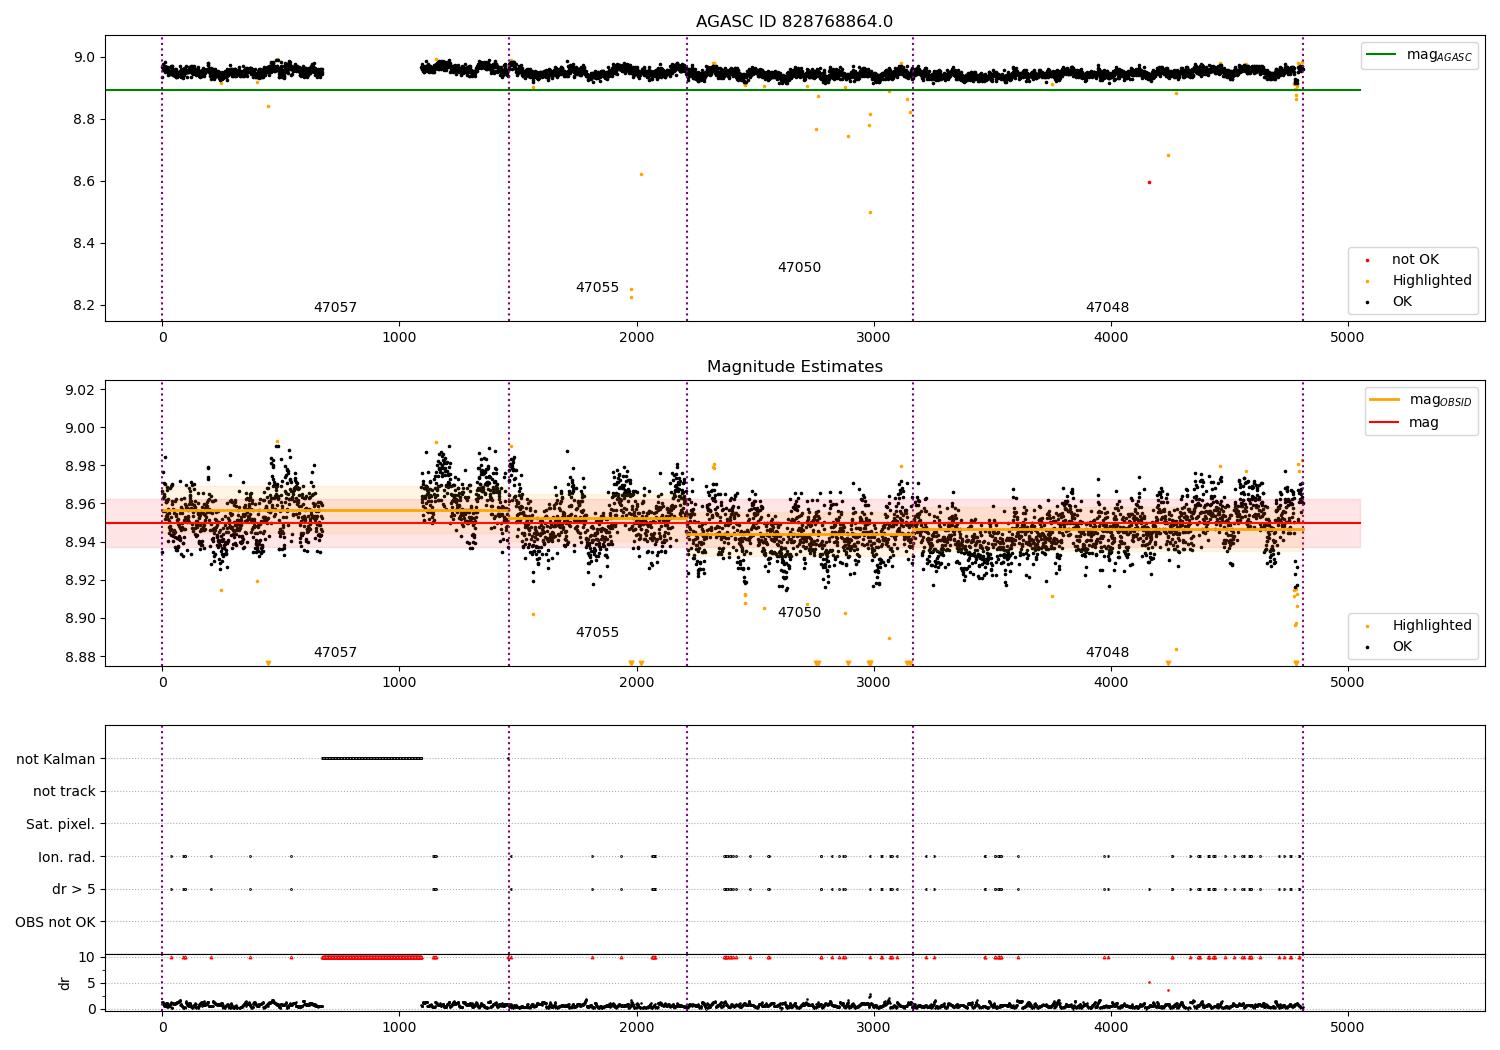This screenshot has height=1050, width=1500.
Task: Click OBSID label 47048 in Magnitude Estimates plot
Action: pyautogui.click(x=1107, y=653)
